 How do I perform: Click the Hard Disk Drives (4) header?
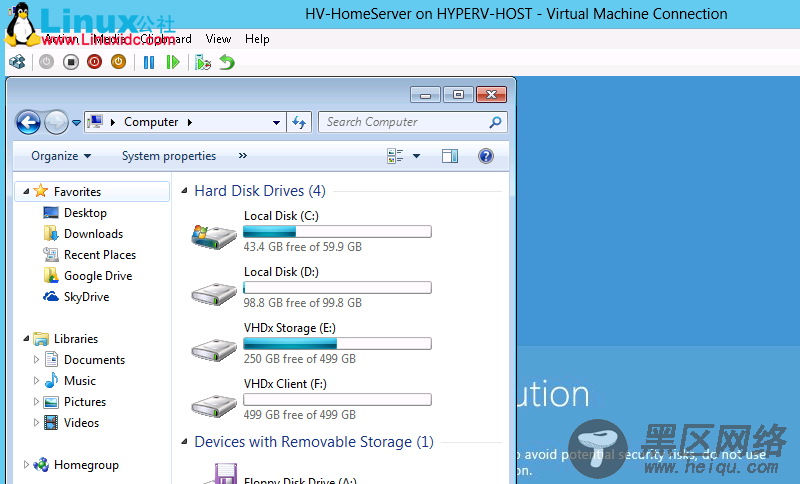pos(260,191)
